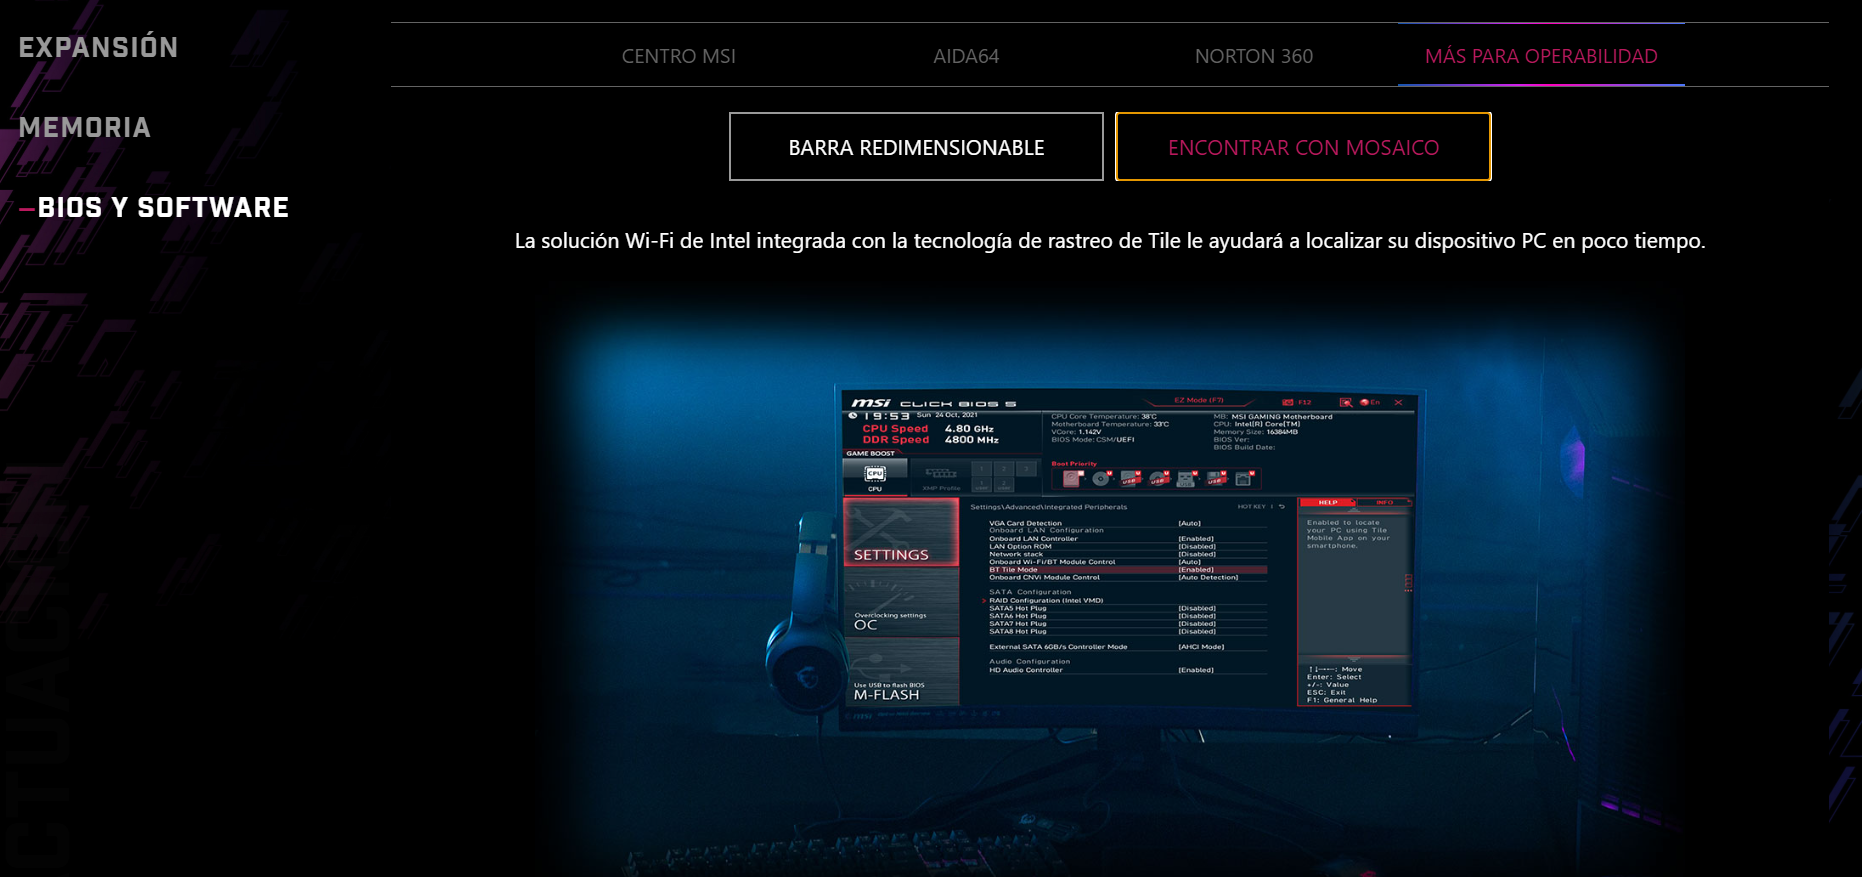Screen dimensions: 1862x877
Task: Click the VGA Card Detection row
Action: [x=1127, y=523]
